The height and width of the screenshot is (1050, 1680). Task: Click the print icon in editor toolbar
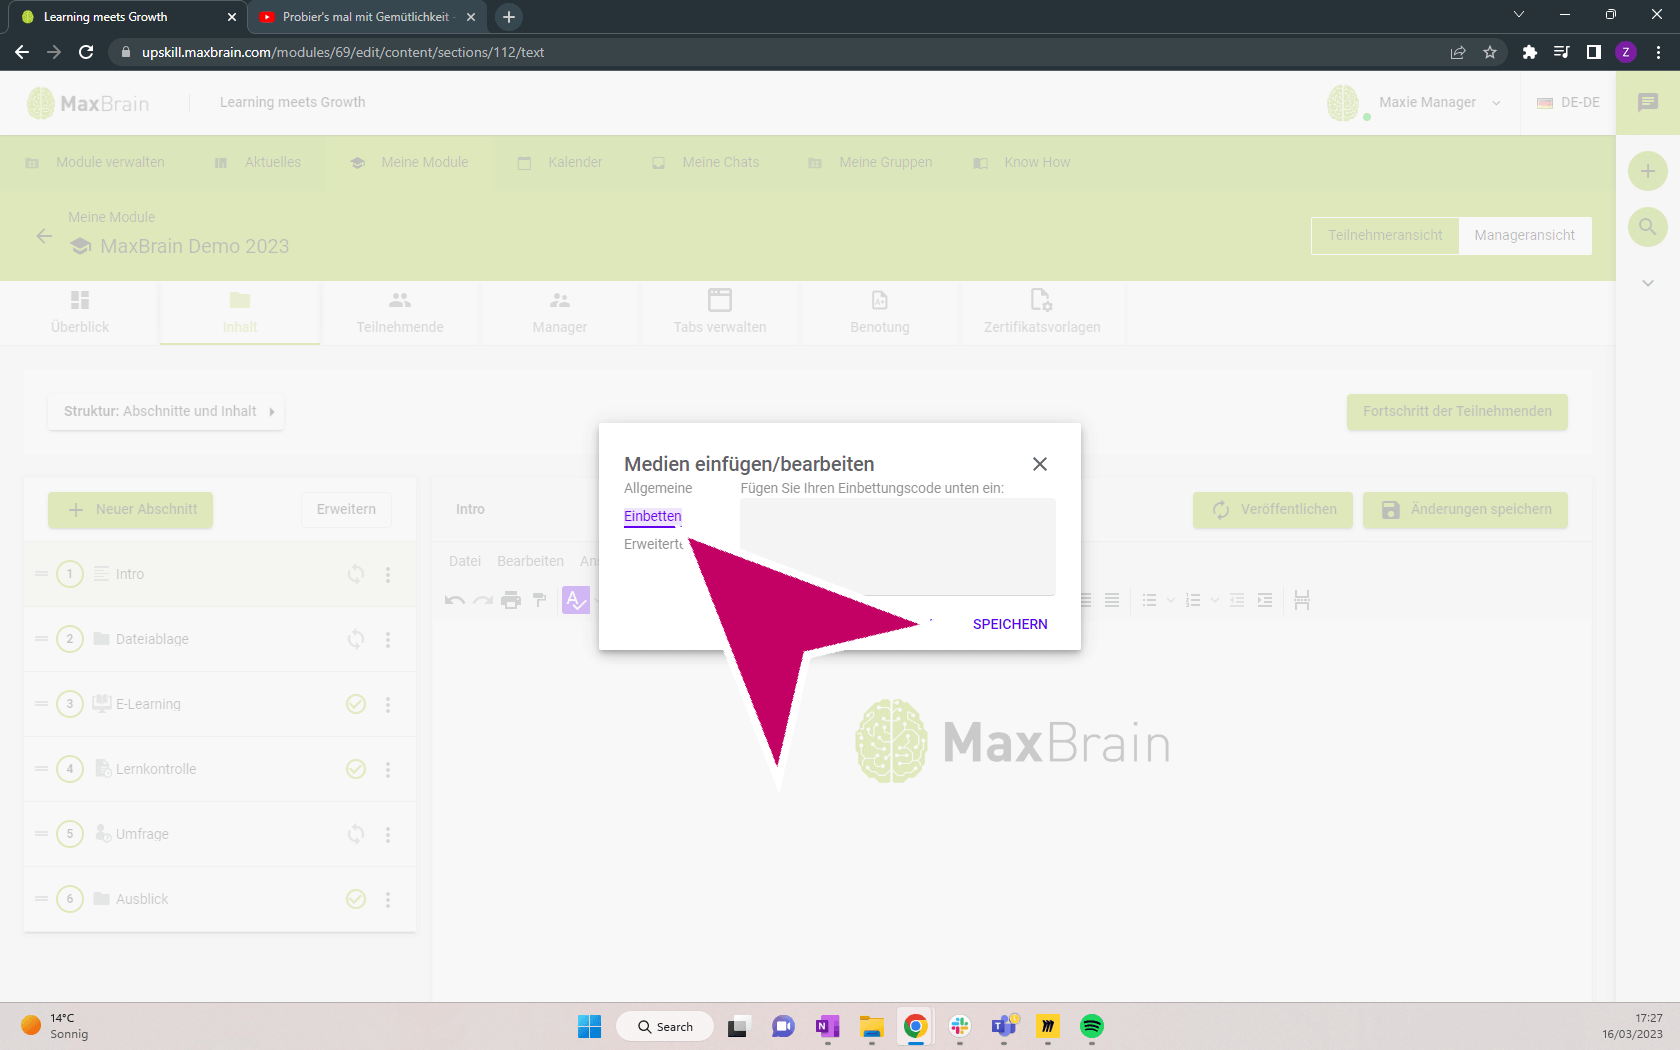coord(511,600)
